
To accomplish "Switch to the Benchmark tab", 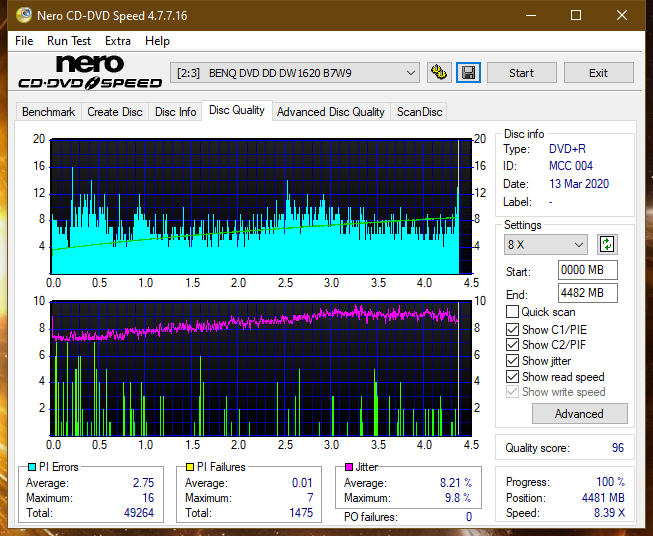I will (x=49, y=112).
